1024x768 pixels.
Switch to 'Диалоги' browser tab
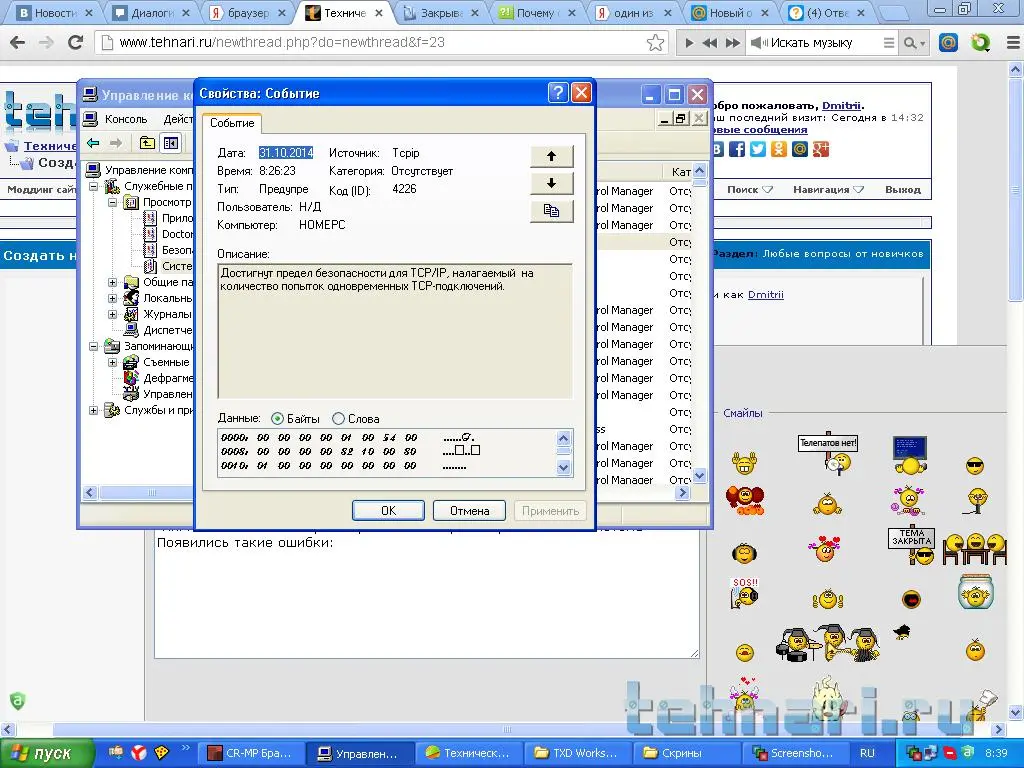[x=152, y=12]
